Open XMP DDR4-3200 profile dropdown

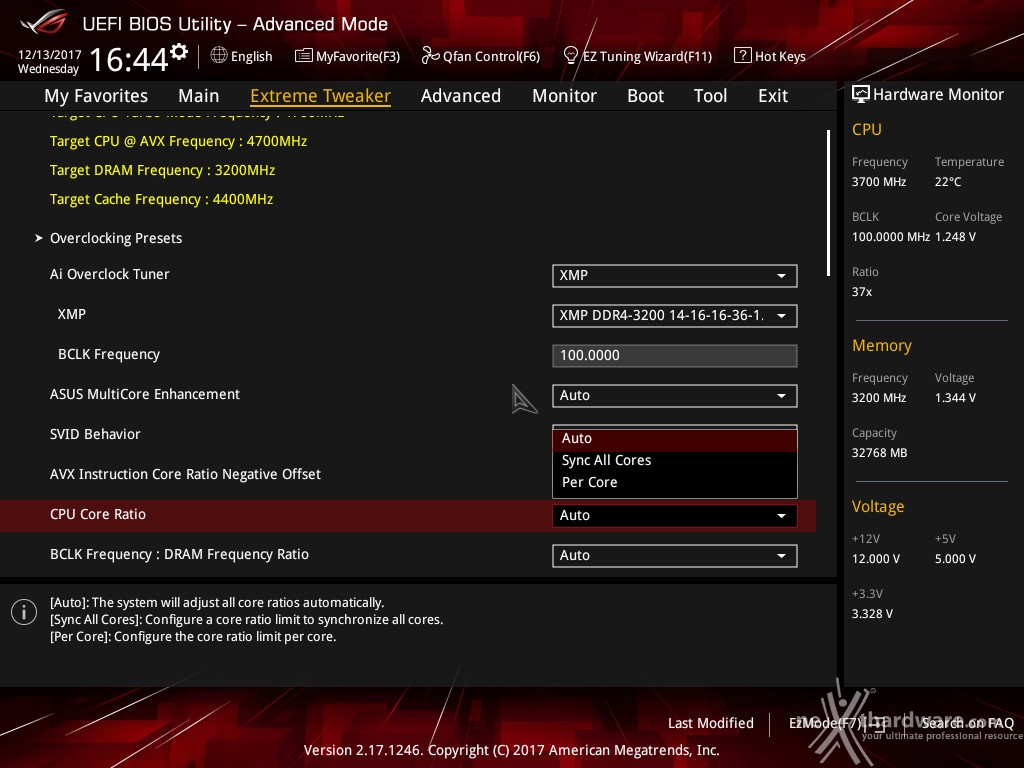point(675,315)
